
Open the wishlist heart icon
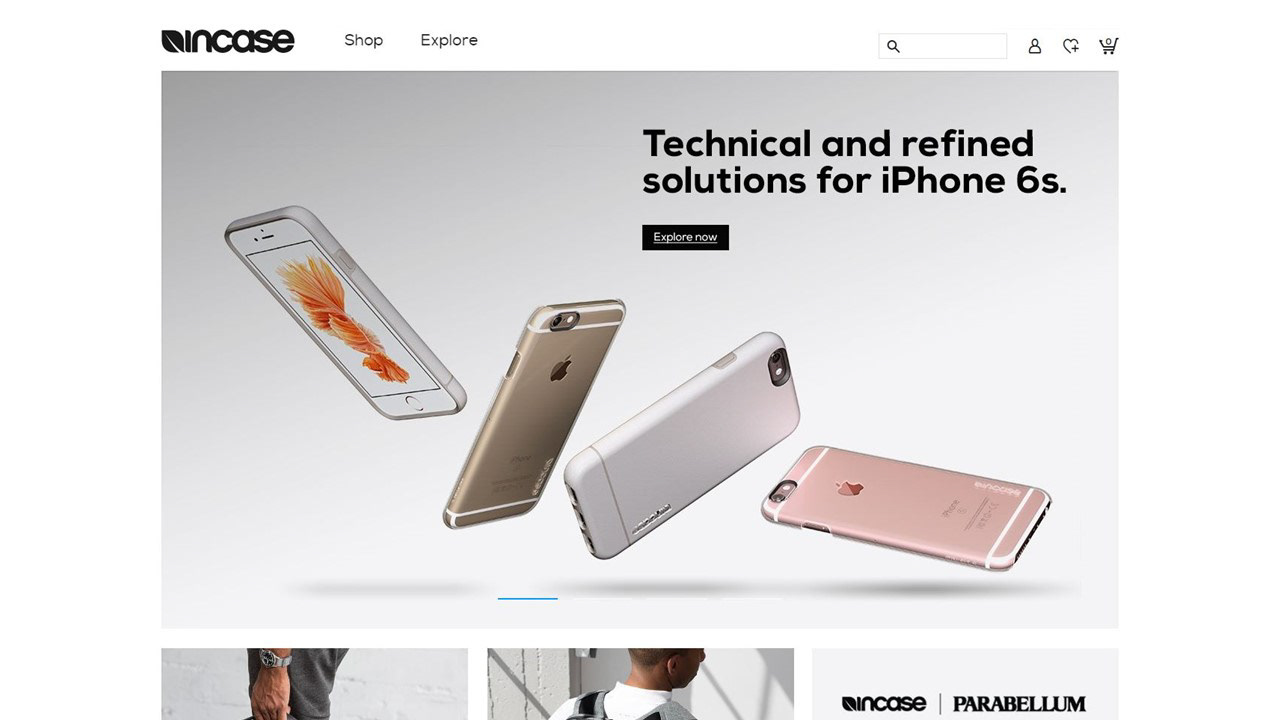tap(1071, 46)
